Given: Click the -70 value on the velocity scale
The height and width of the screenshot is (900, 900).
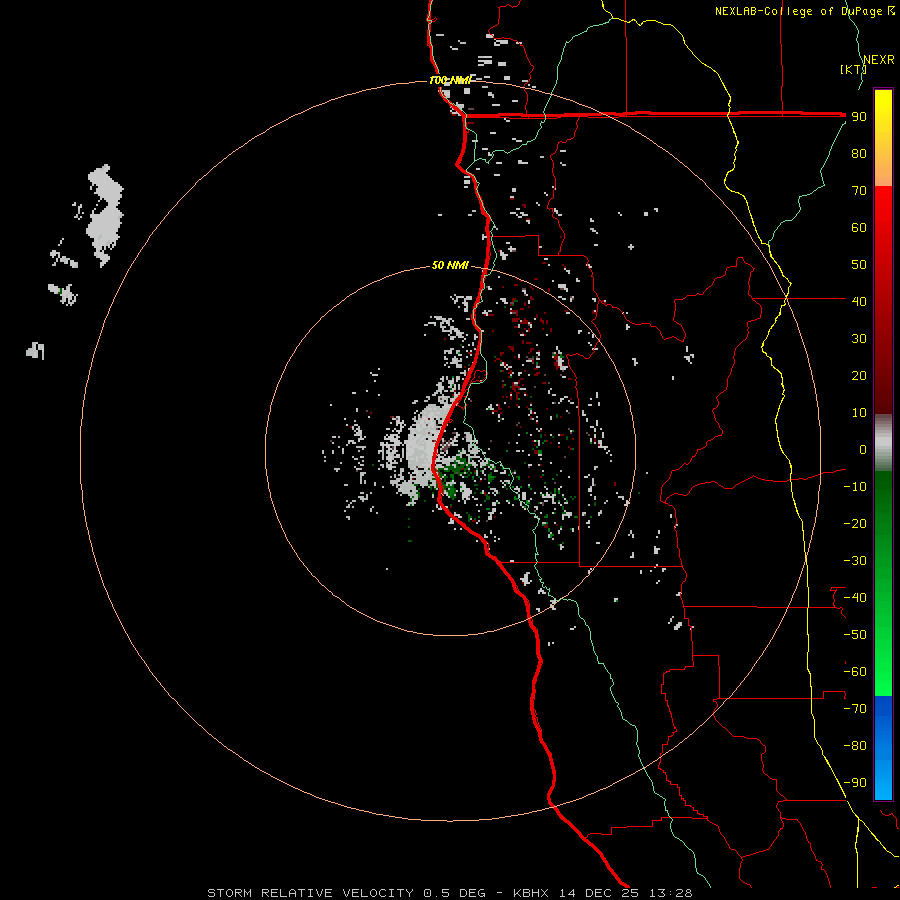Looking at the screenshot, I should click(x=855, y=709).
